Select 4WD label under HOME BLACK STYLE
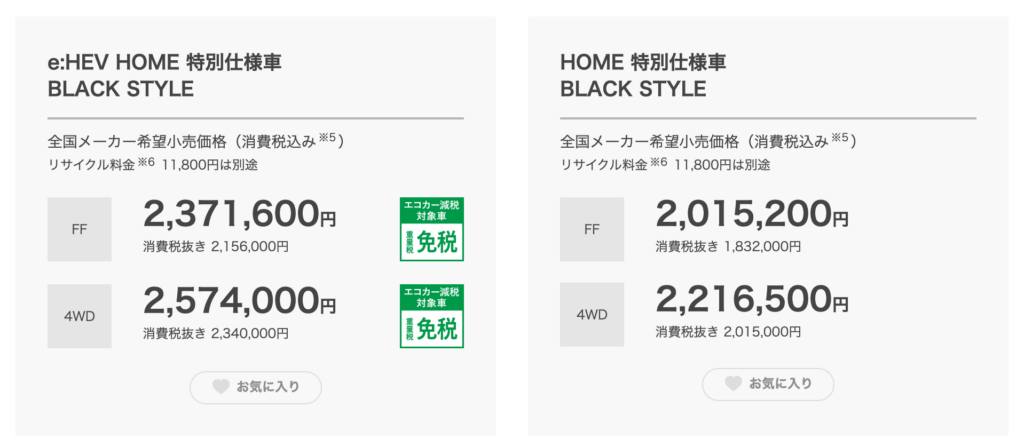 (592, 315)
